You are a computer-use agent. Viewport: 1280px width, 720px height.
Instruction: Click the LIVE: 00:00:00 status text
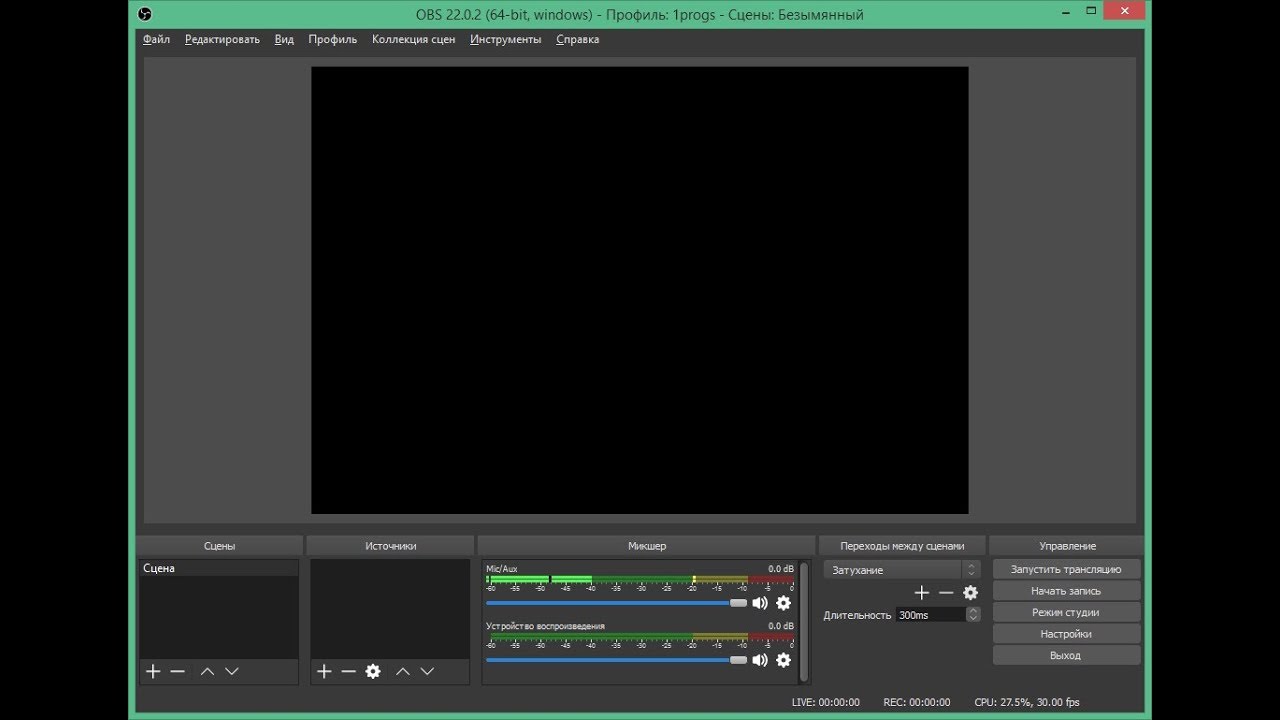826,702
